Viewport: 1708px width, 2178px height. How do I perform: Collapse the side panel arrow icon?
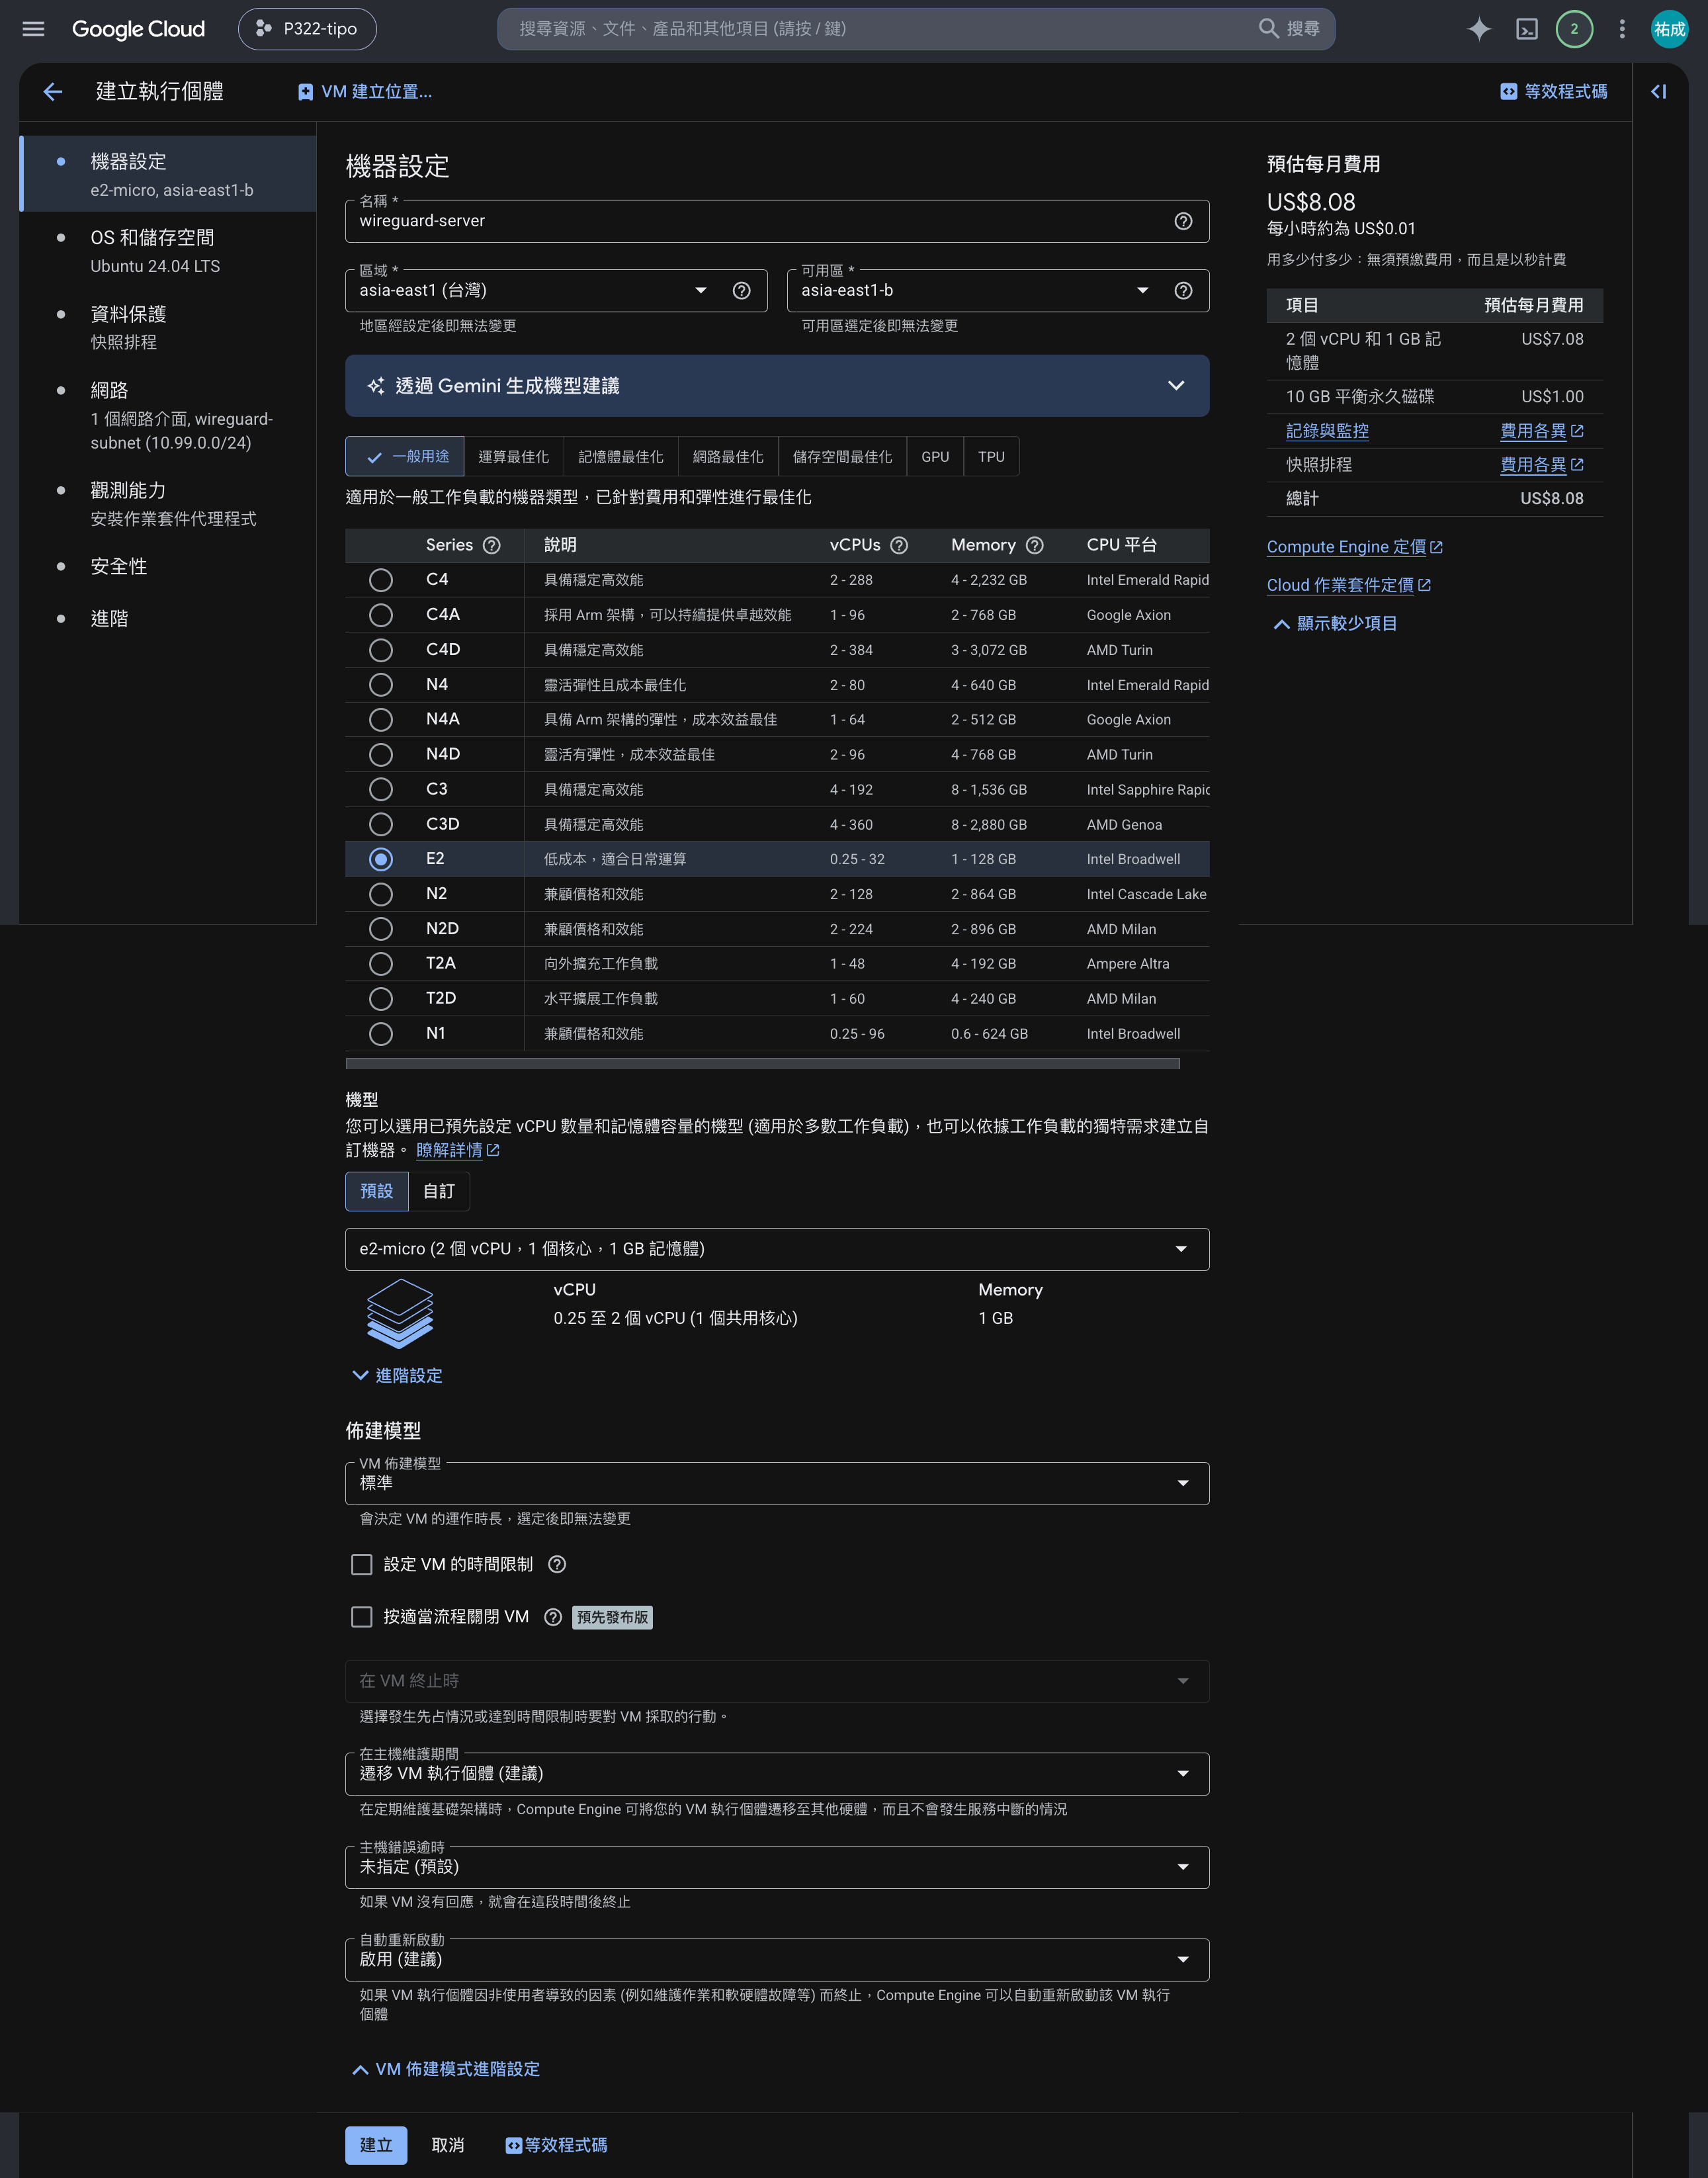click(x=1658, y=92)
